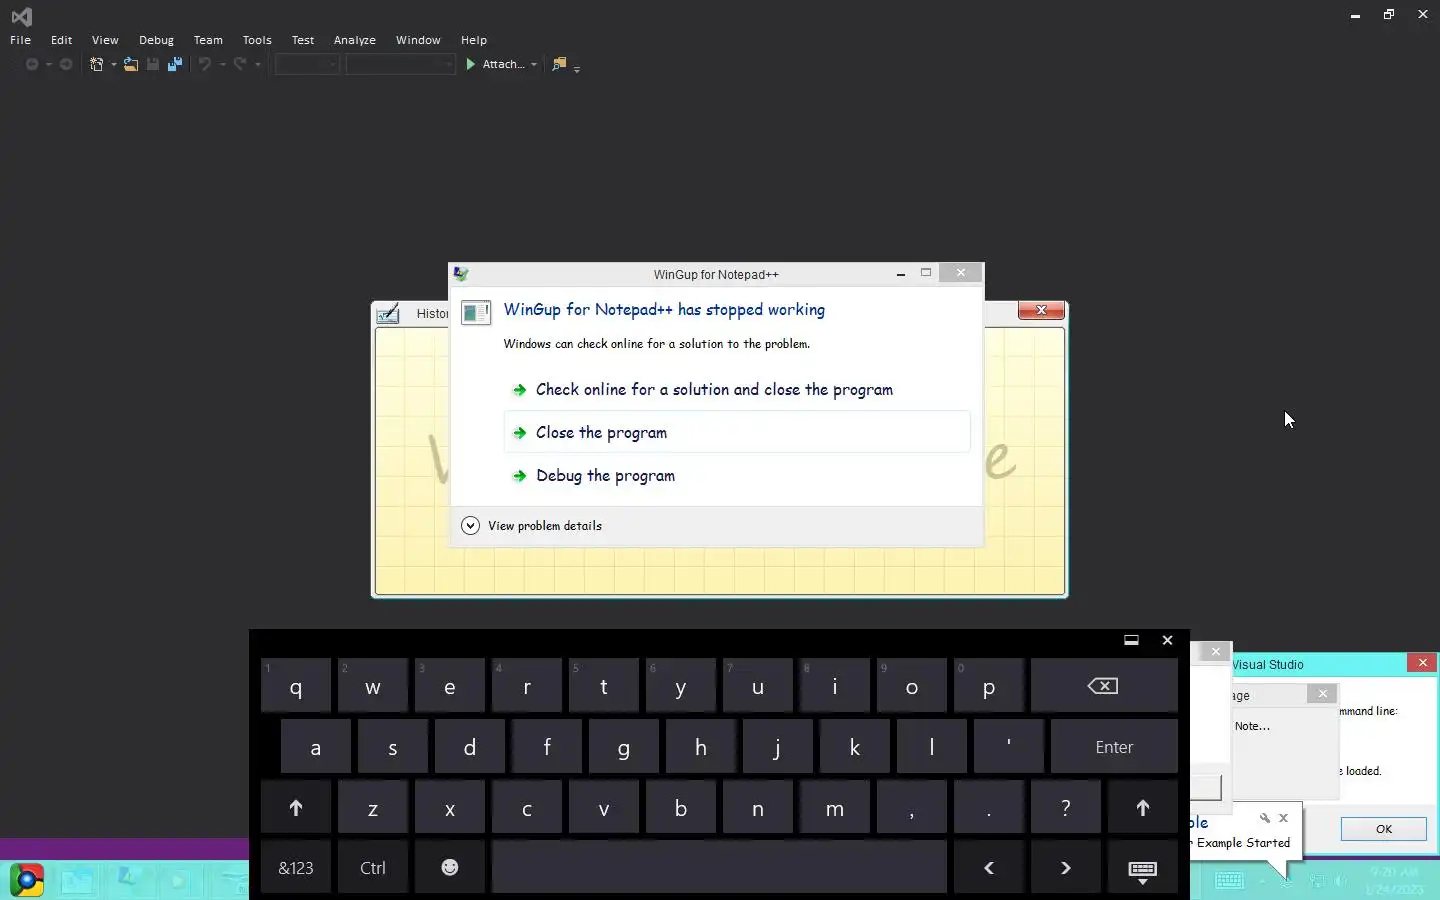Open the View menu

pos(105,40)
